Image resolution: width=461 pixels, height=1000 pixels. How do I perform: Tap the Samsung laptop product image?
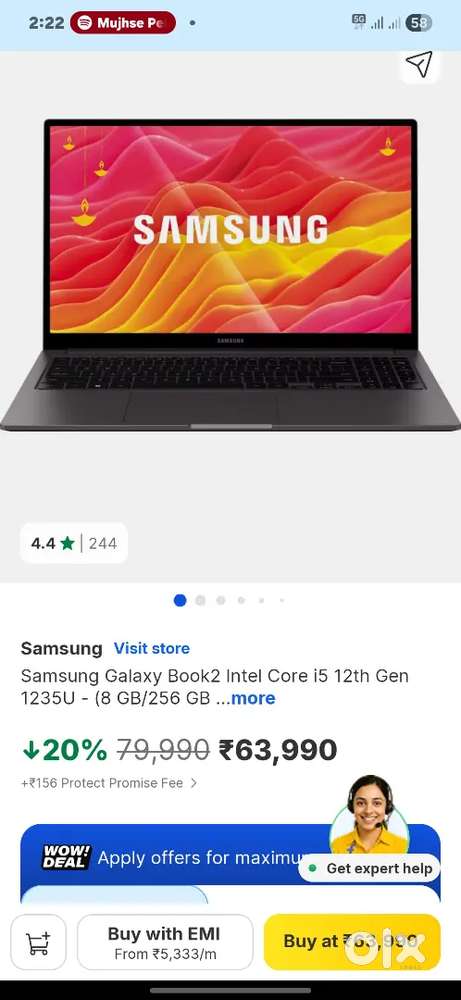pyautogui.click(x=230, y=274)
